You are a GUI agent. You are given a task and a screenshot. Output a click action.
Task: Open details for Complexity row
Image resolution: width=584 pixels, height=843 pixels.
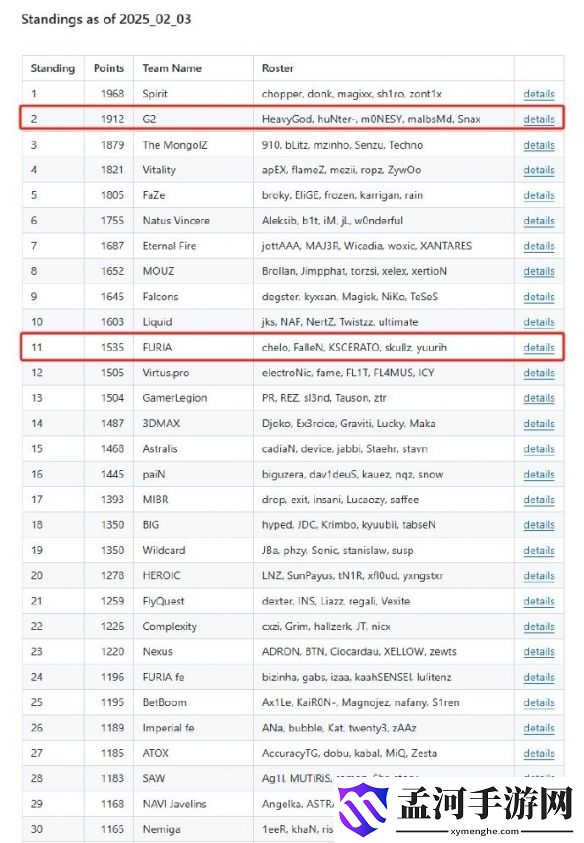coord(539,626)
